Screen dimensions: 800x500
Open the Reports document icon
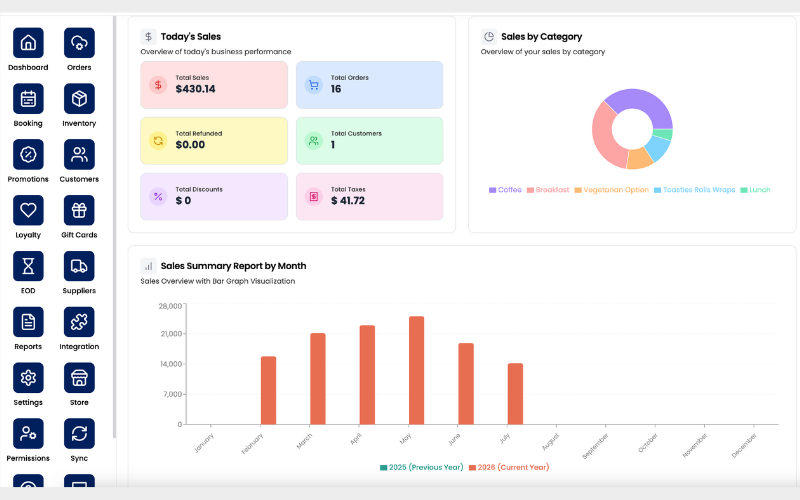[x=28, y=322]
